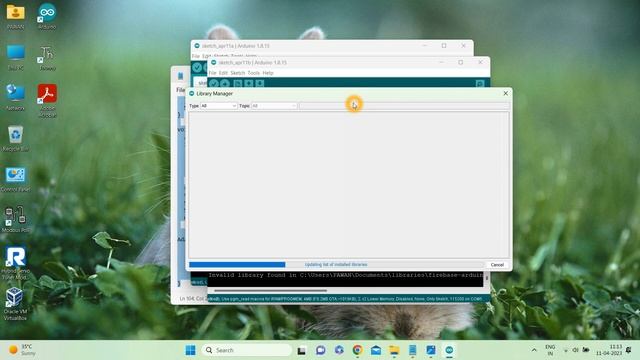The width and height of the screenshot is (640, 360).
Task: Close the Library Manager dialog
Action: pyautogui.click(x=505, y=93)
